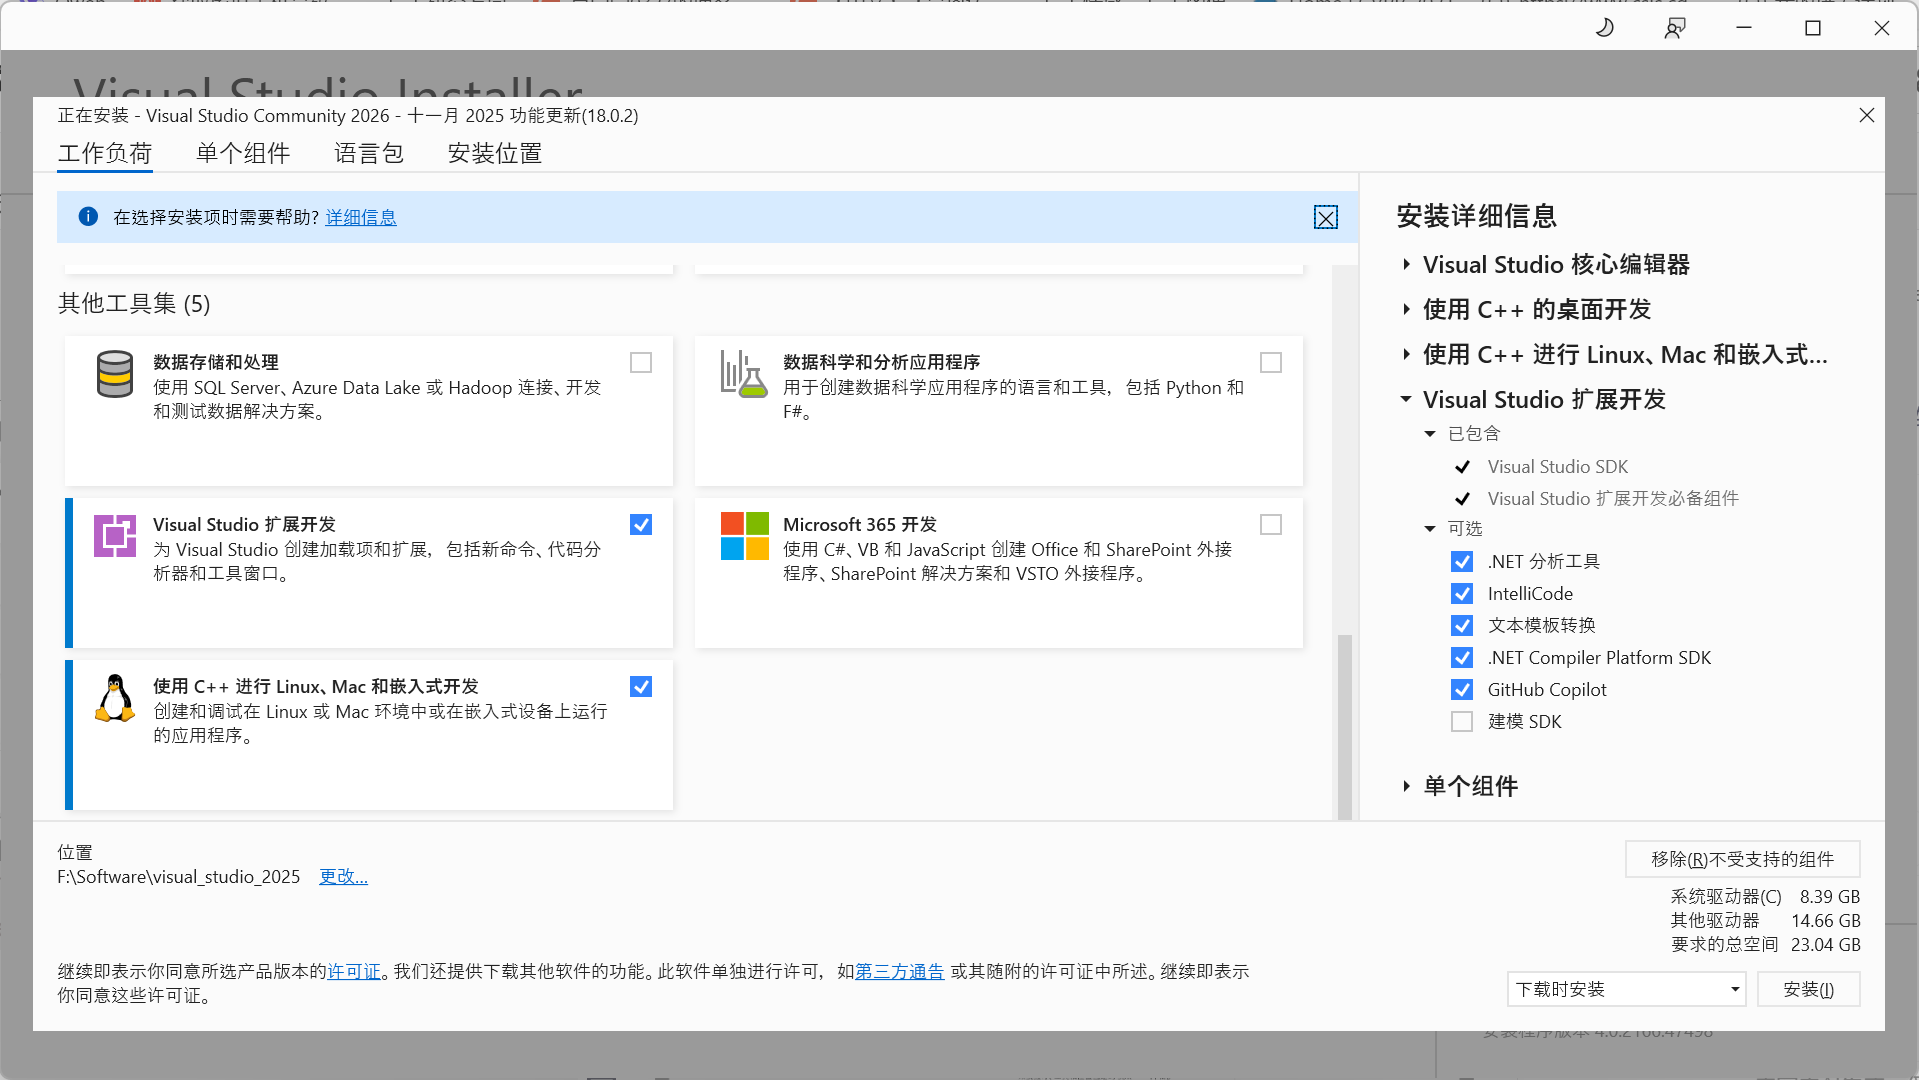This screenshot has width=1919, height=1080.
Task: Click the Microsoft 365 colored squares icon
Action: click(745, 536)
